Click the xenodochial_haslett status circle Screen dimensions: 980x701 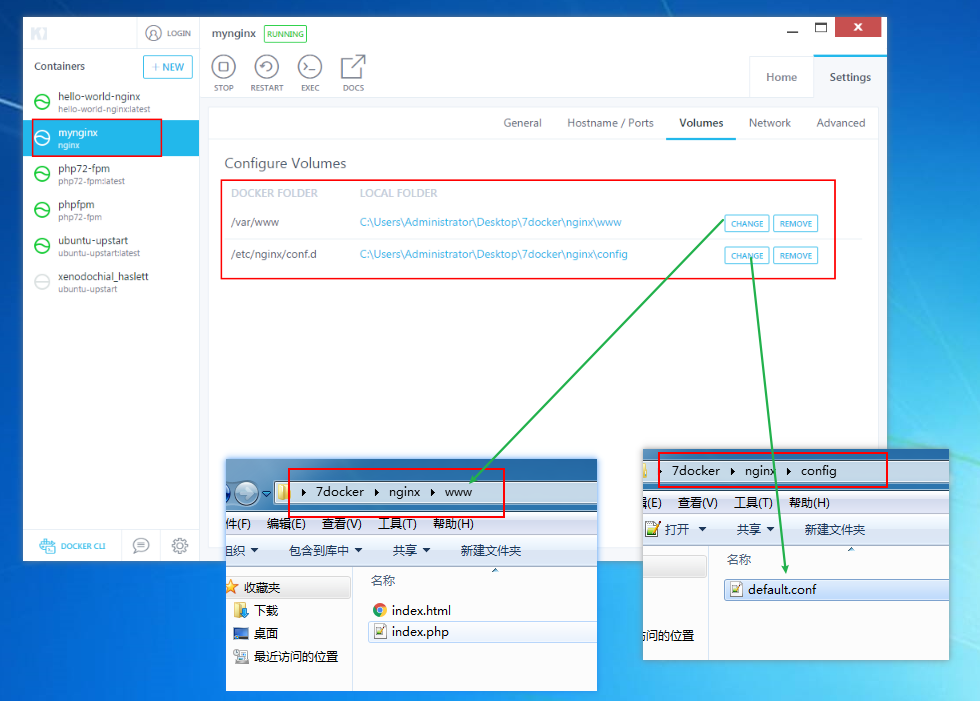point(42,281)
